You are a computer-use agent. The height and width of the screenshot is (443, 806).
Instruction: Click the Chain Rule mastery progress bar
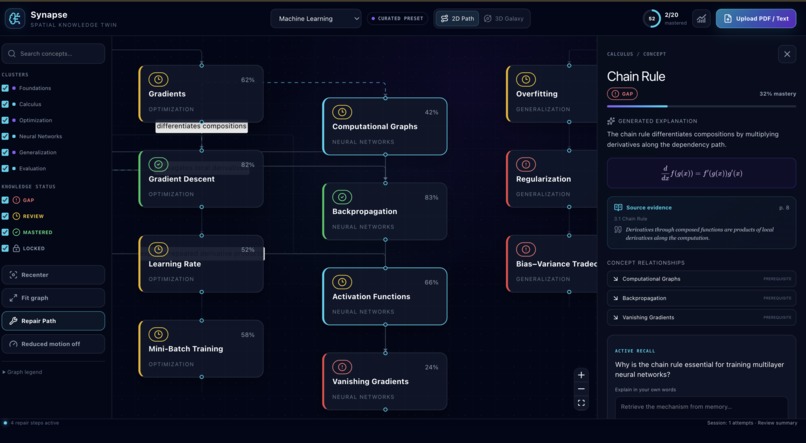tap(701, 106)
